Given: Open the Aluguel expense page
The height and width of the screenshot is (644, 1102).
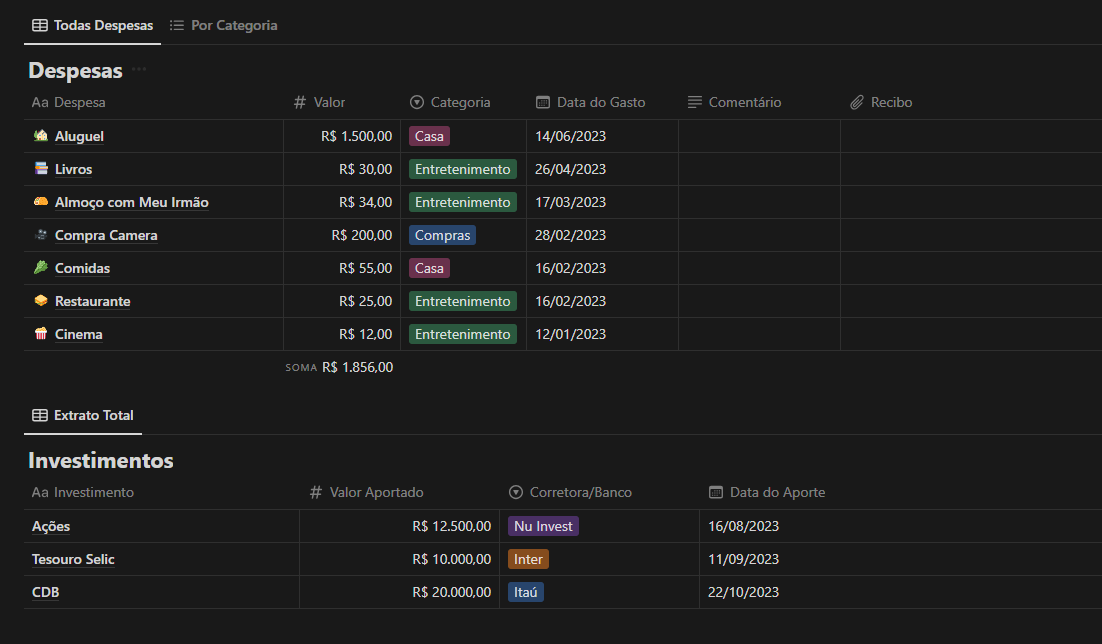Looking at the screenshot, I should [79, 136].
